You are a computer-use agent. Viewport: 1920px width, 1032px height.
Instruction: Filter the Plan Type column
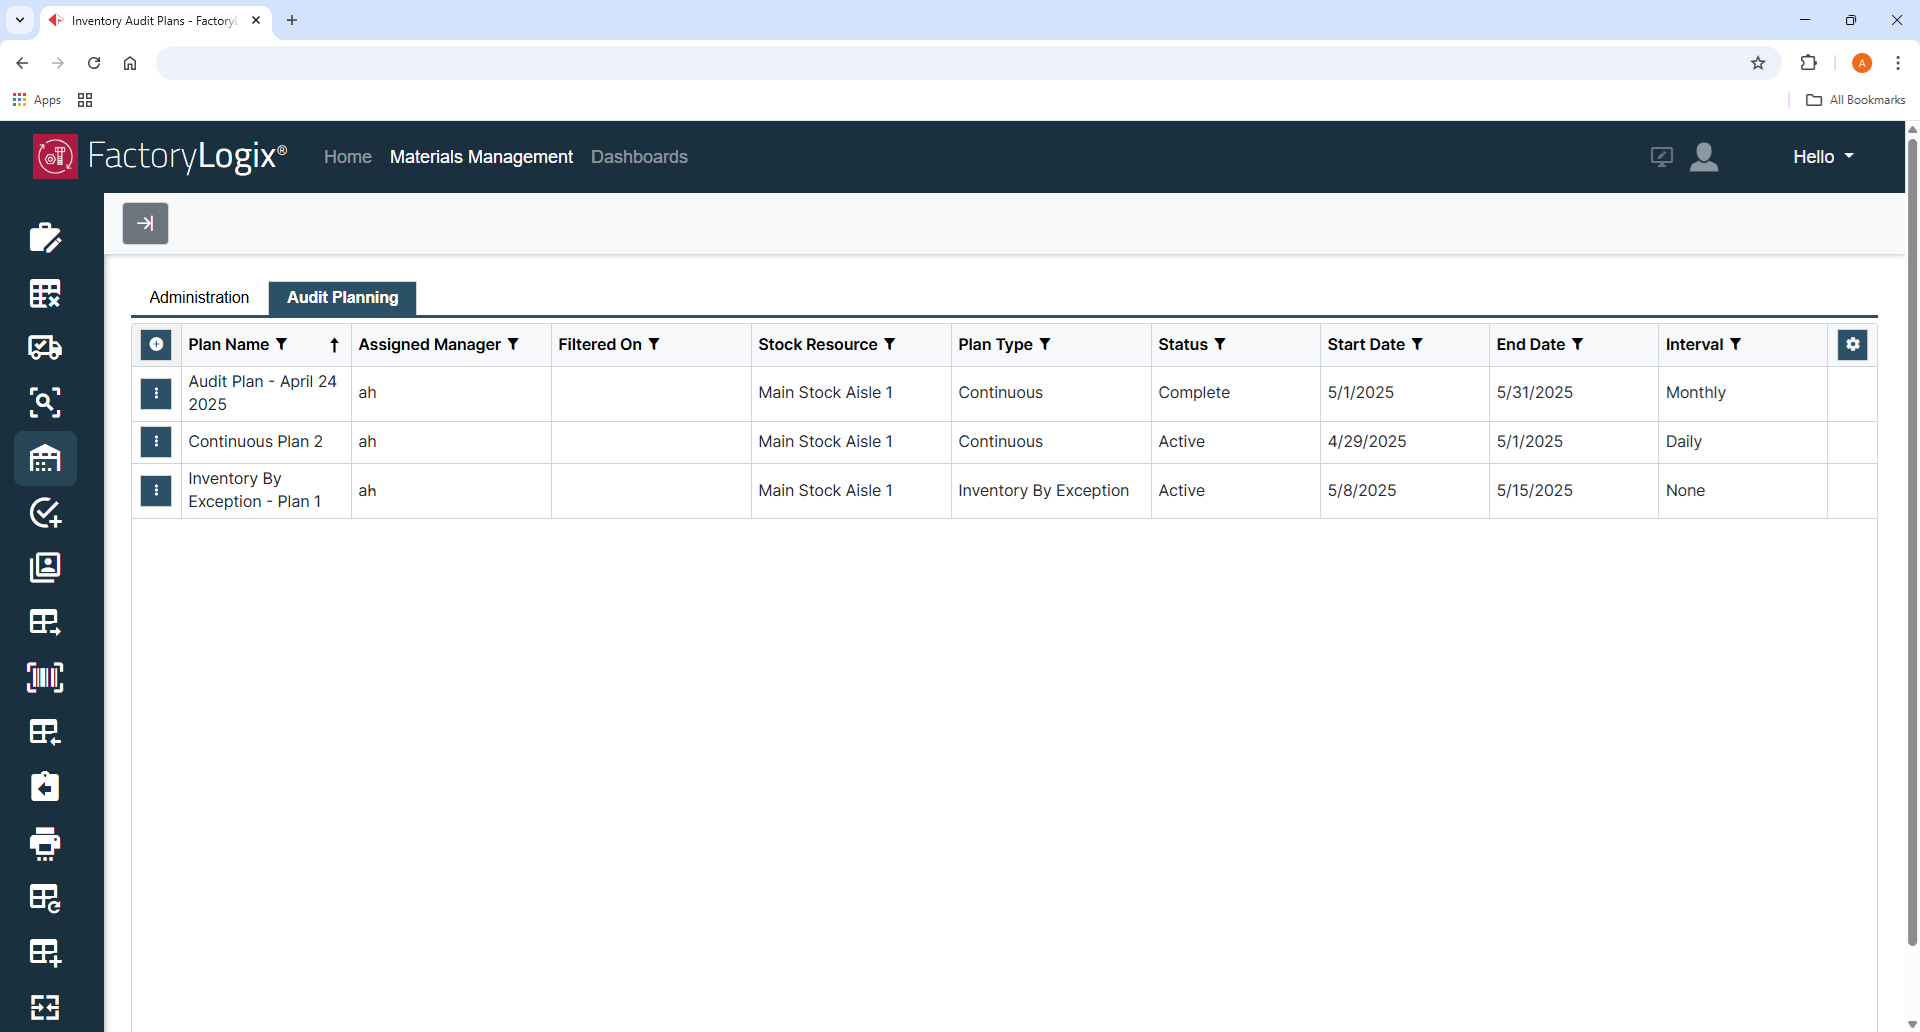pyautogui.click(x=1046, y=344)
